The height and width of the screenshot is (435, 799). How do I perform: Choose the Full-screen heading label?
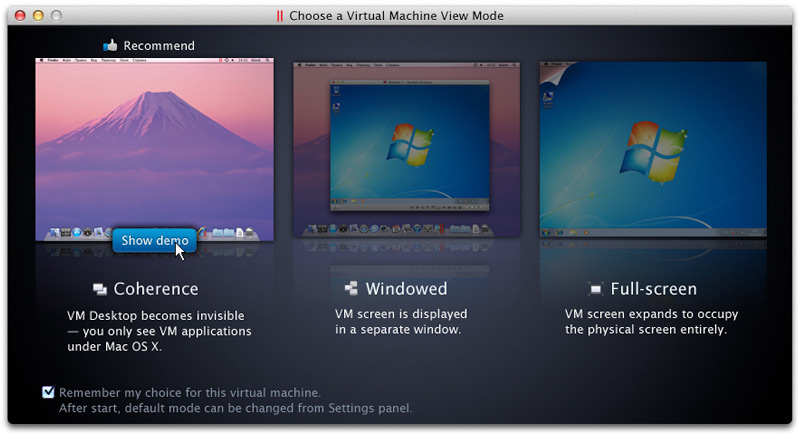[653, 289]
